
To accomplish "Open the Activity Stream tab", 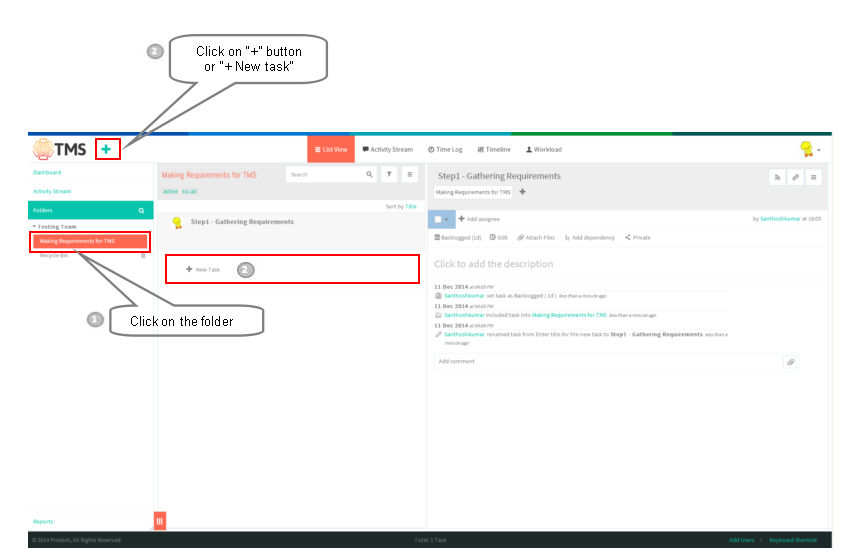I will (387, 150).
